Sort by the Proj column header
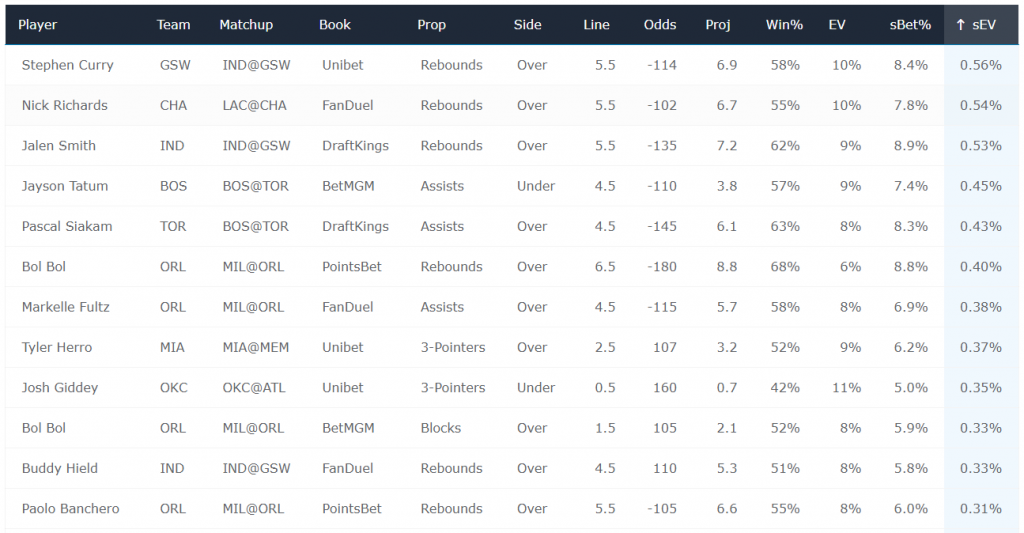This screenshot has height=533, width=1024. 718,25
